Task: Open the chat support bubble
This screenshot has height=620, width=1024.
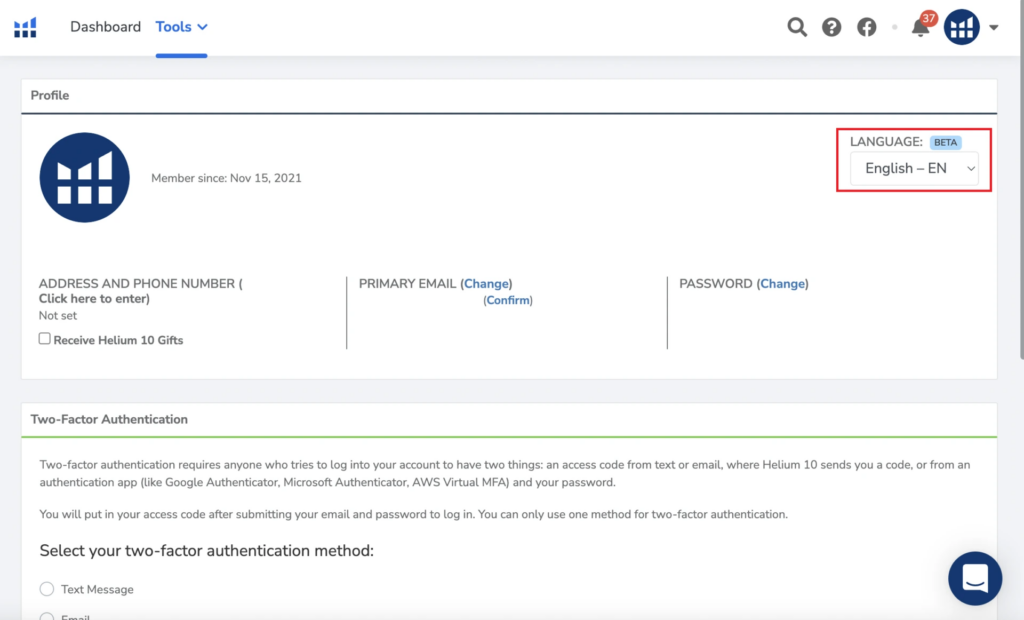Action: click(x=974, y=578)
